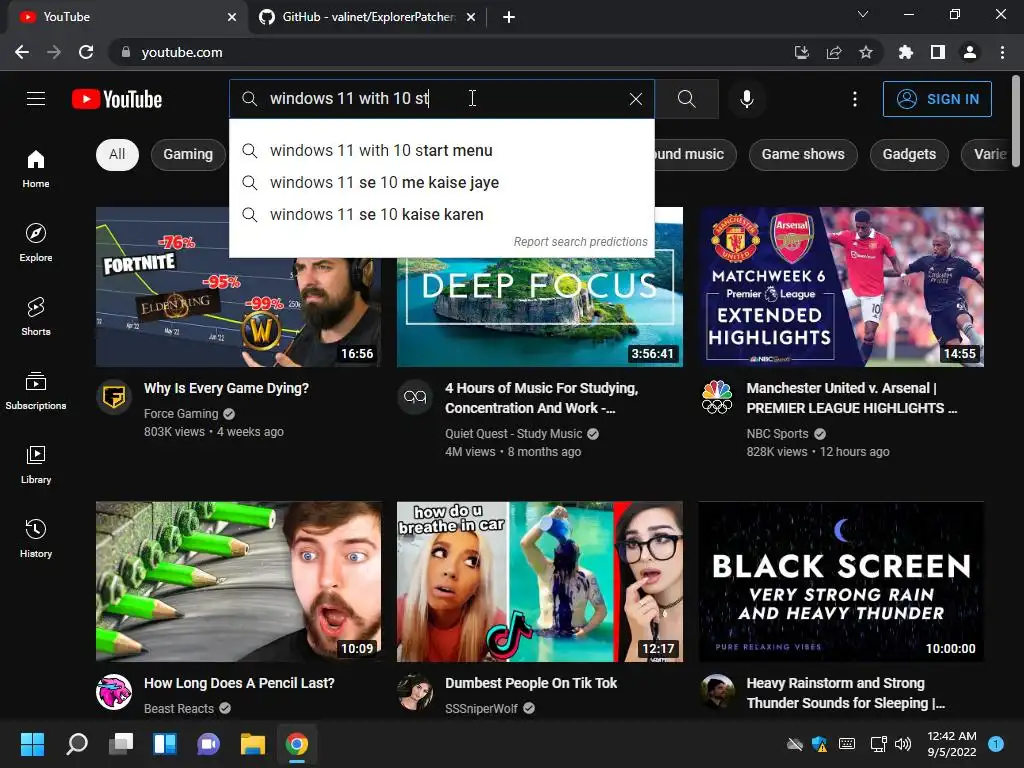Select the Gaming filter chip

tap(188, 154)
